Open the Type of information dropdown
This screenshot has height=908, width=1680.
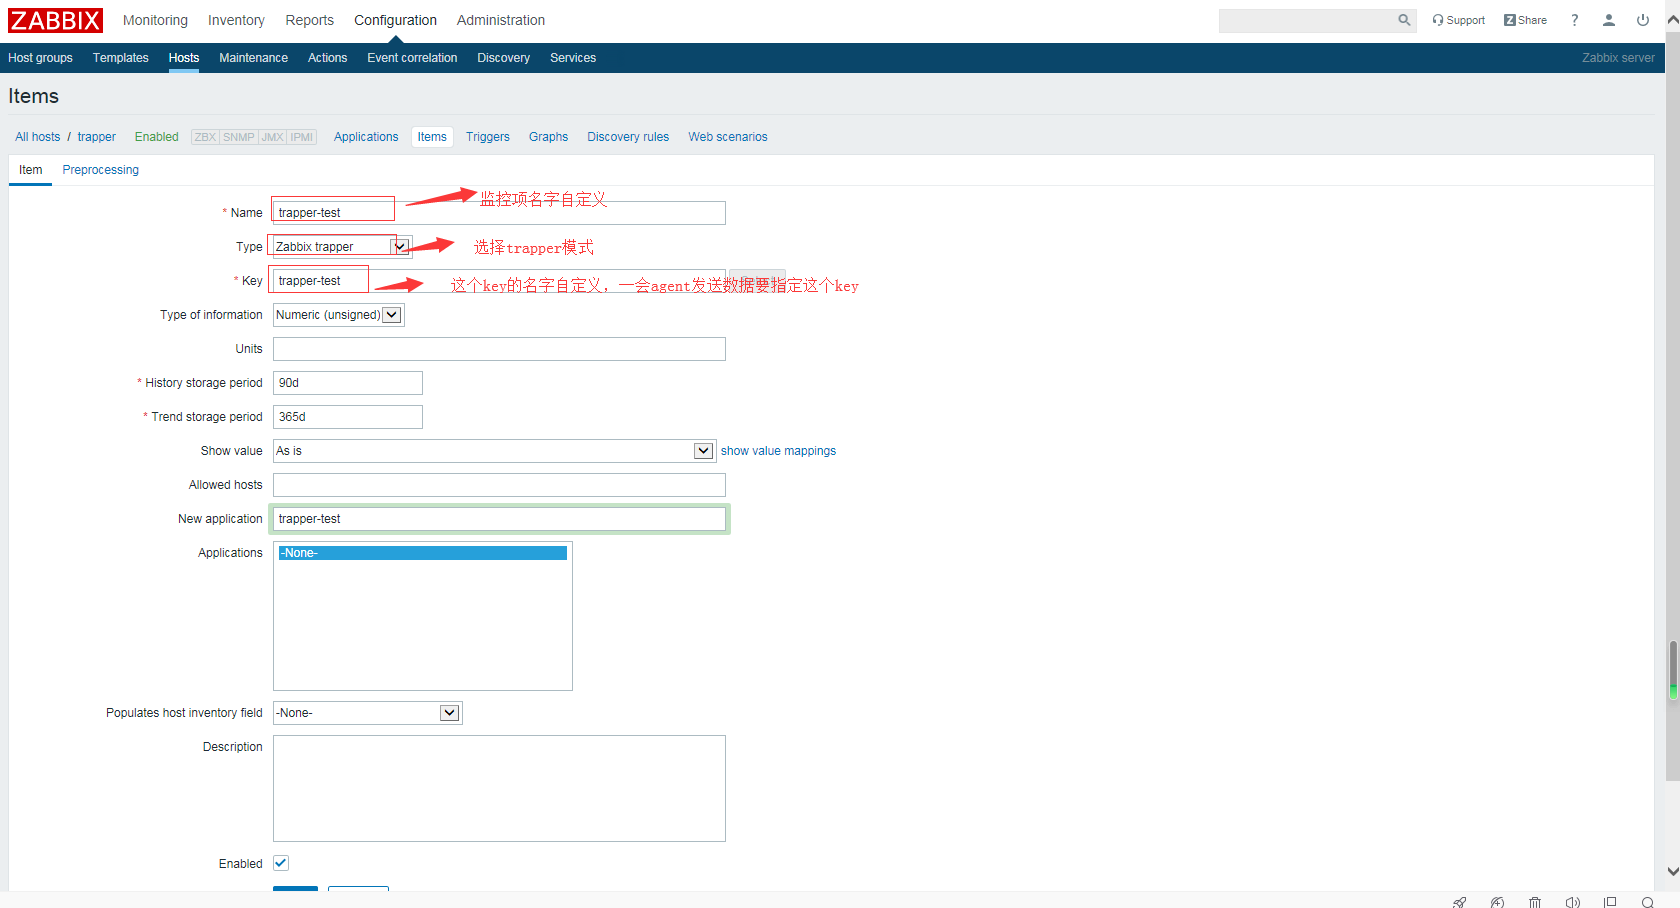[338, 315]
